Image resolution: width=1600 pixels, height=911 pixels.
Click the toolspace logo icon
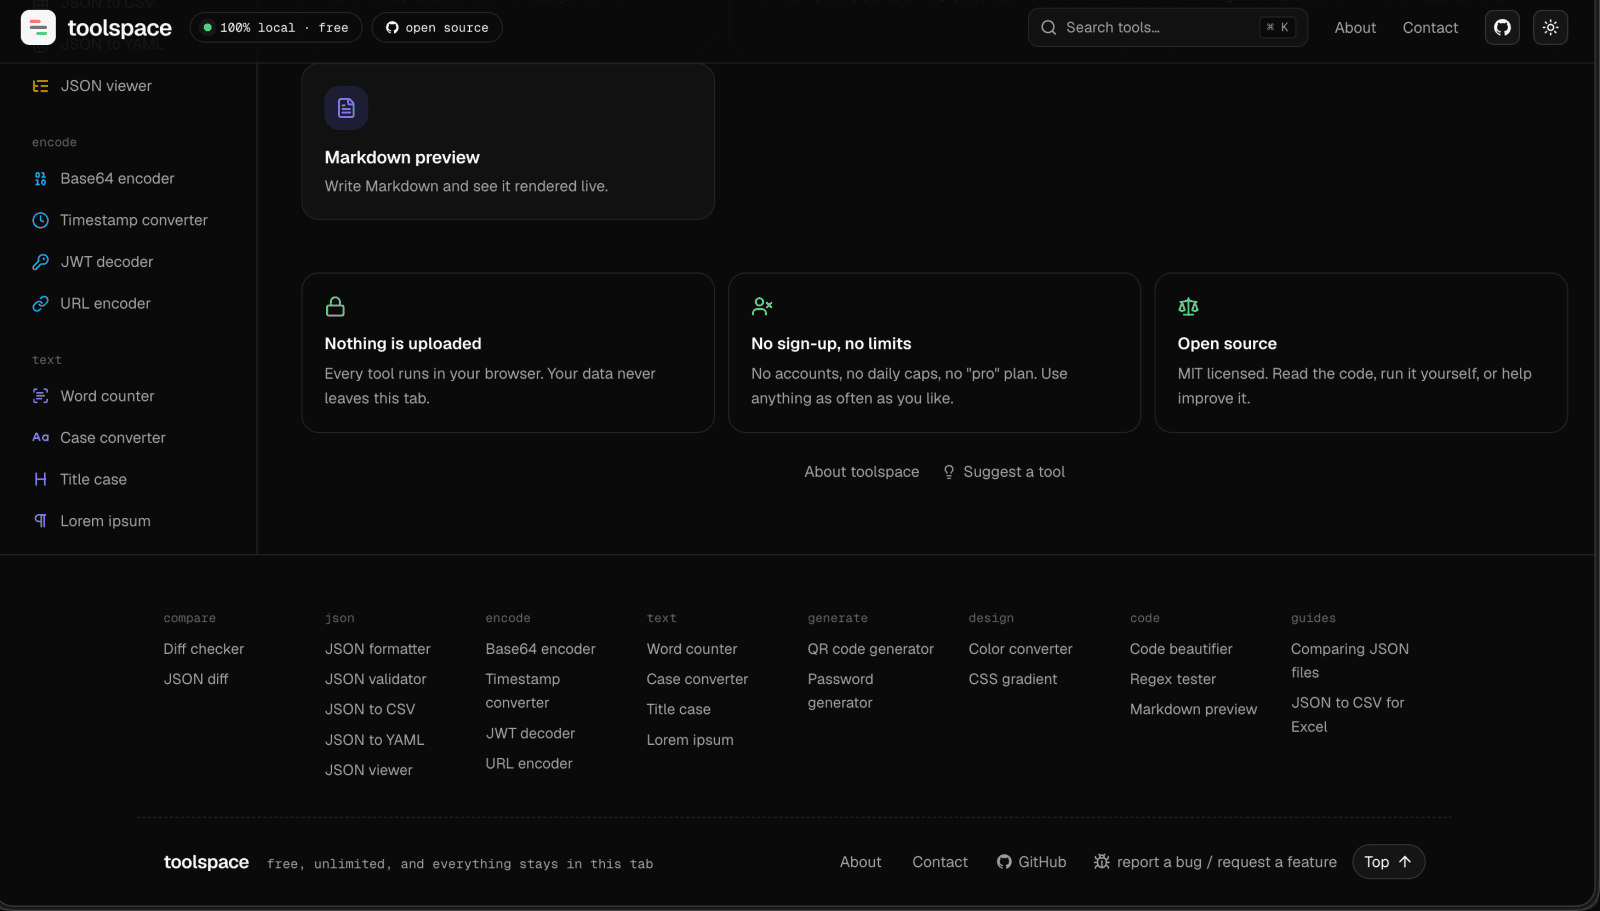38,27
